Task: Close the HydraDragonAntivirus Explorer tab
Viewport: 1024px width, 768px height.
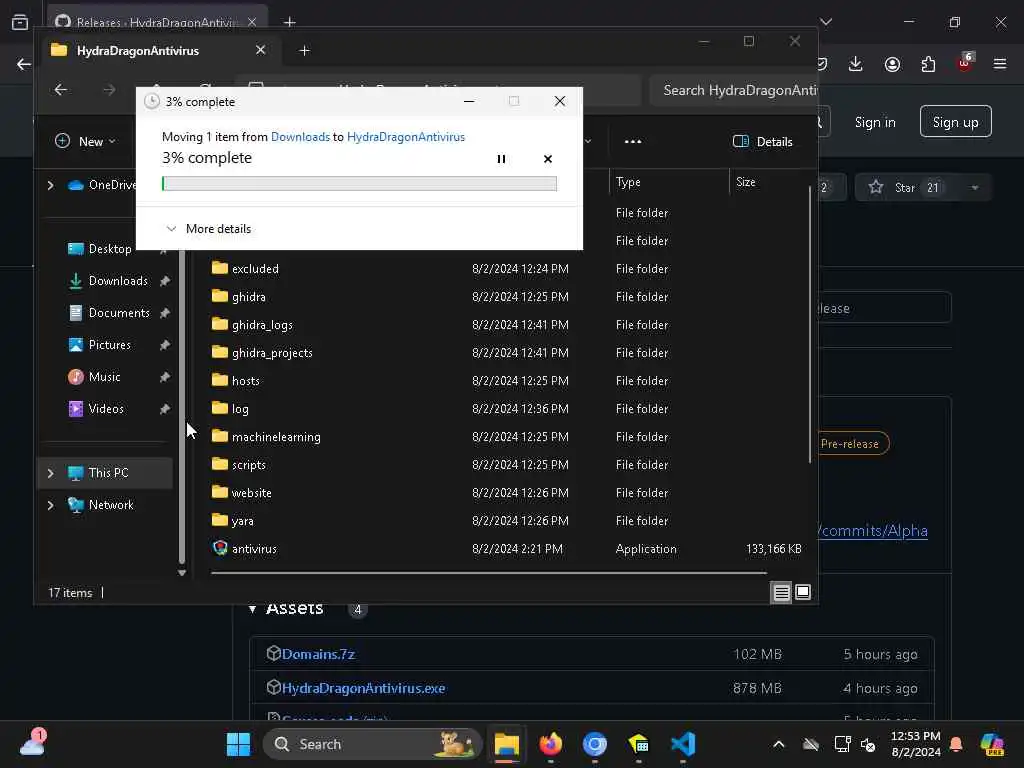Action: (x=261, y=50)
